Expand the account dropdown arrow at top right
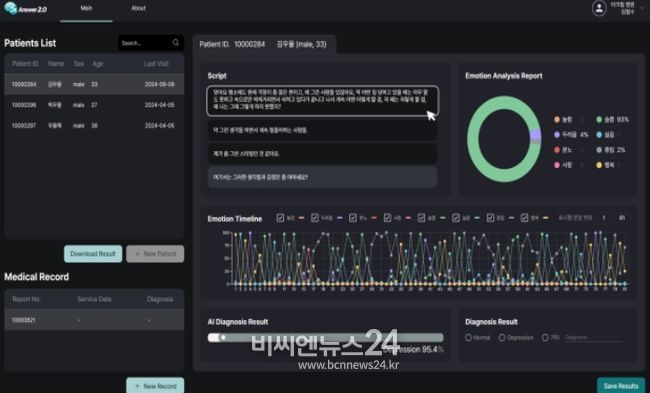650x393 pixels. pos(643,9)
